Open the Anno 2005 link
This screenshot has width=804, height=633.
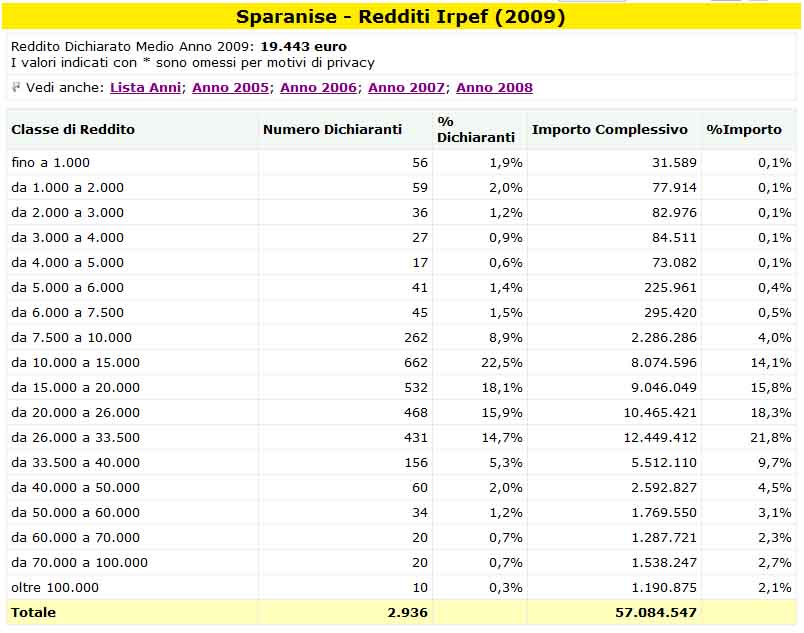coord(230,88)
